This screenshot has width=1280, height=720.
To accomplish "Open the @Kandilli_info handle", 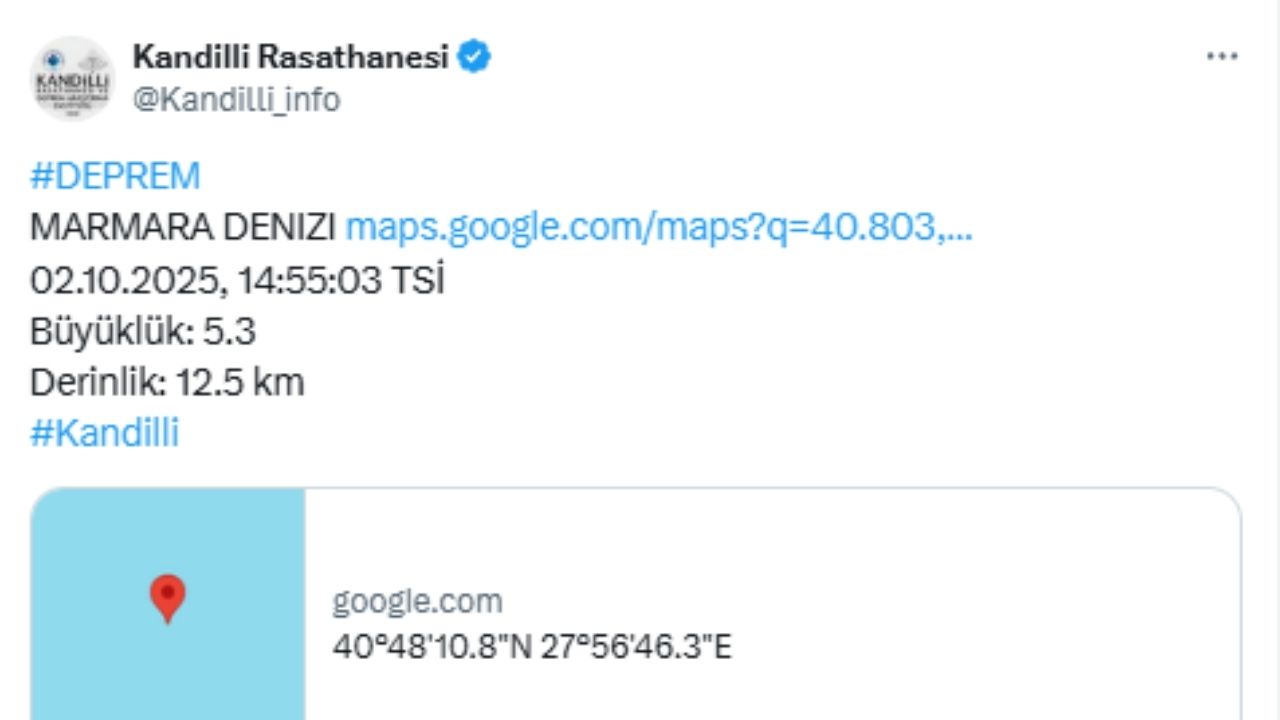I will [x=236, y=100].
